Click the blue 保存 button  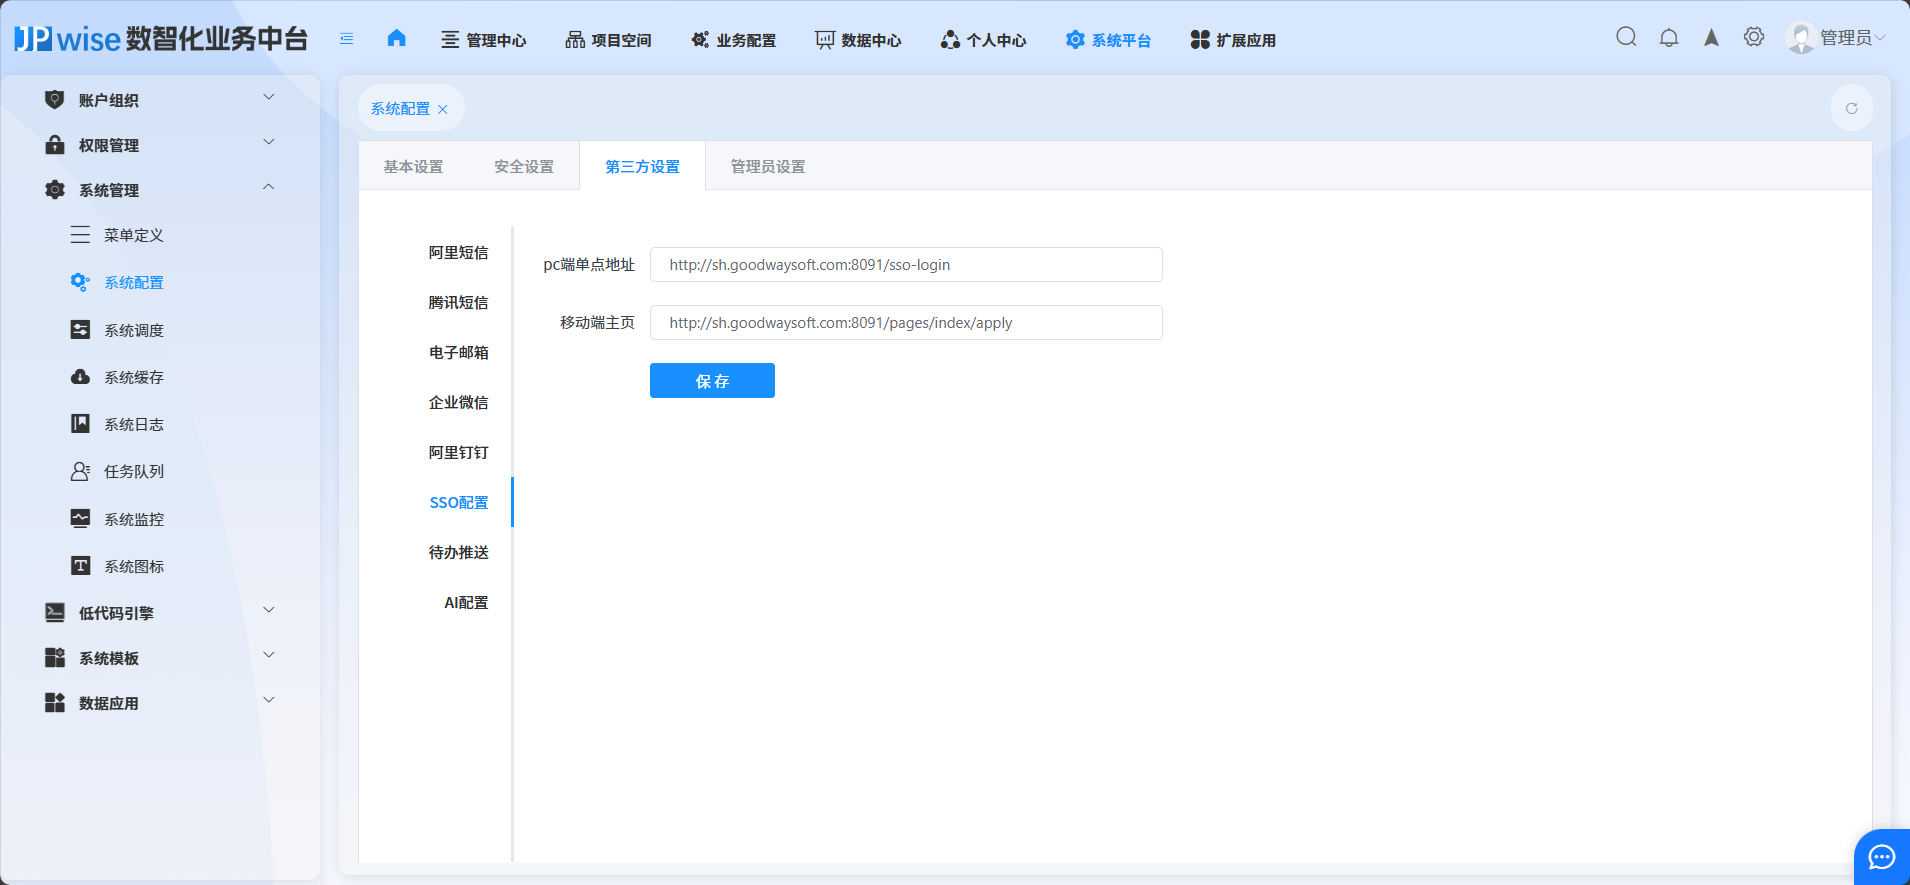[x=712, y=380]
